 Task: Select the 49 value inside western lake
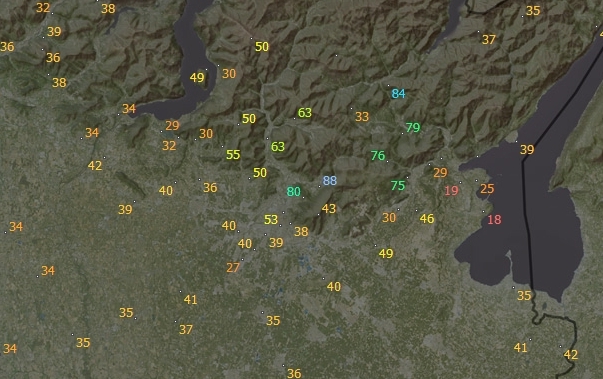197,78
